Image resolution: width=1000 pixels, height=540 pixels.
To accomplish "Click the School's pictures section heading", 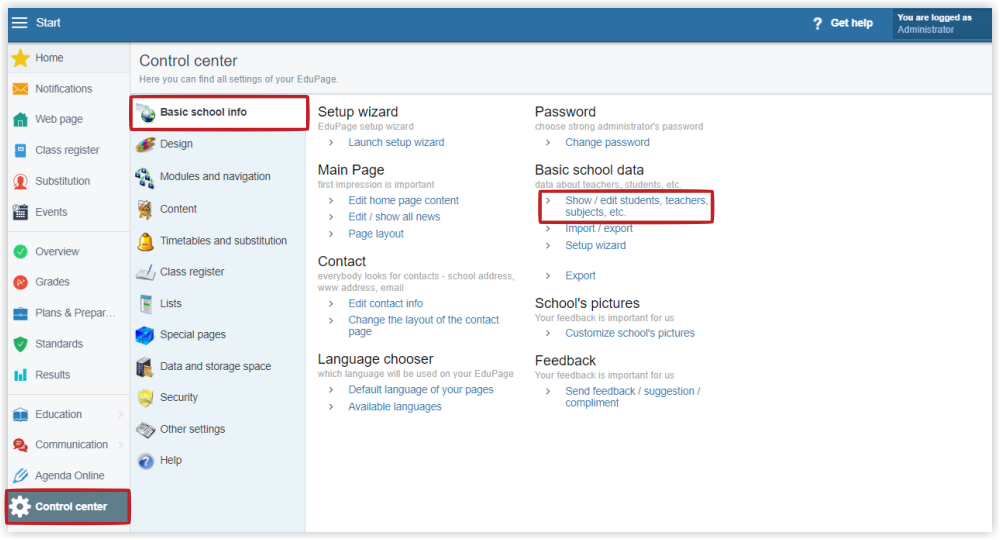I will click(587, 303).
